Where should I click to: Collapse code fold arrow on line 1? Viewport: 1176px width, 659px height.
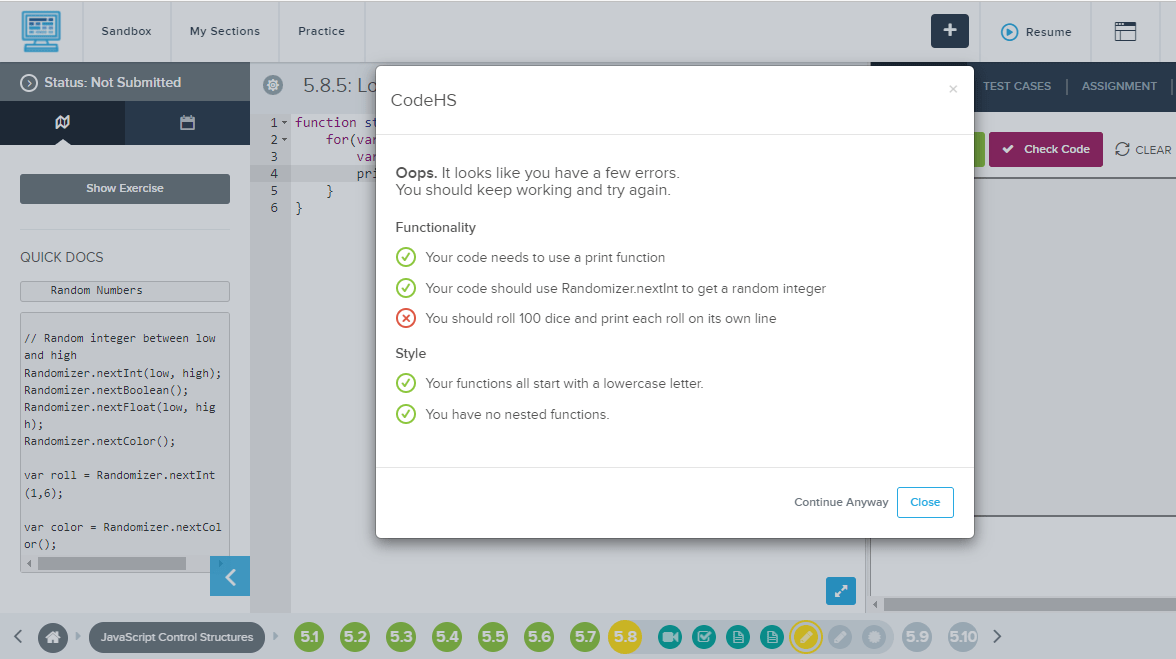[x=284, y=122]
